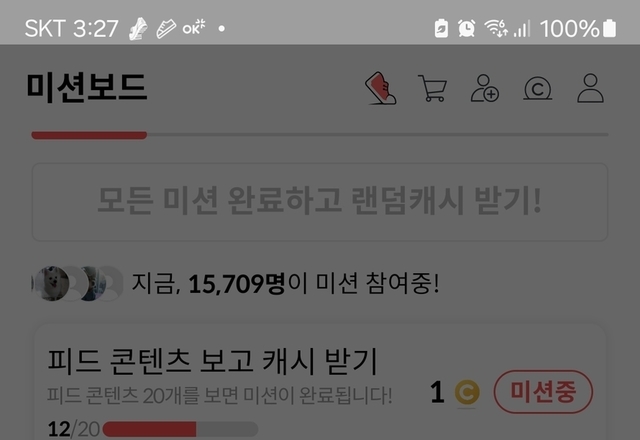The width and height of the screenshot is (640, 440).
Task: Tap the battery saver status icon
Action: point(441,29)
